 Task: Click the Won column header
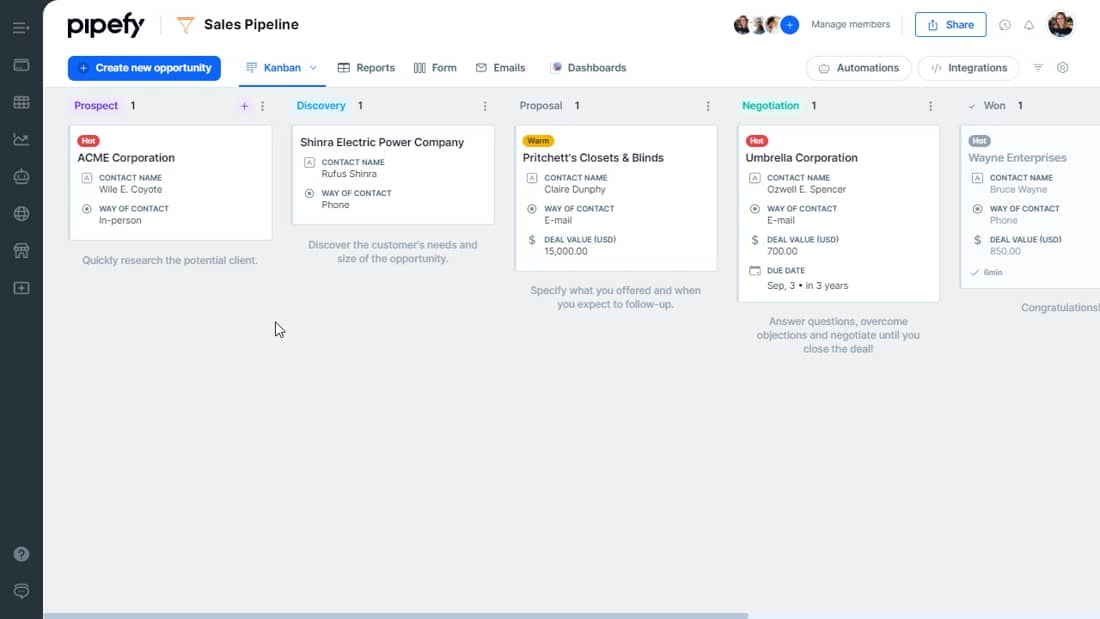click(994, 106)
